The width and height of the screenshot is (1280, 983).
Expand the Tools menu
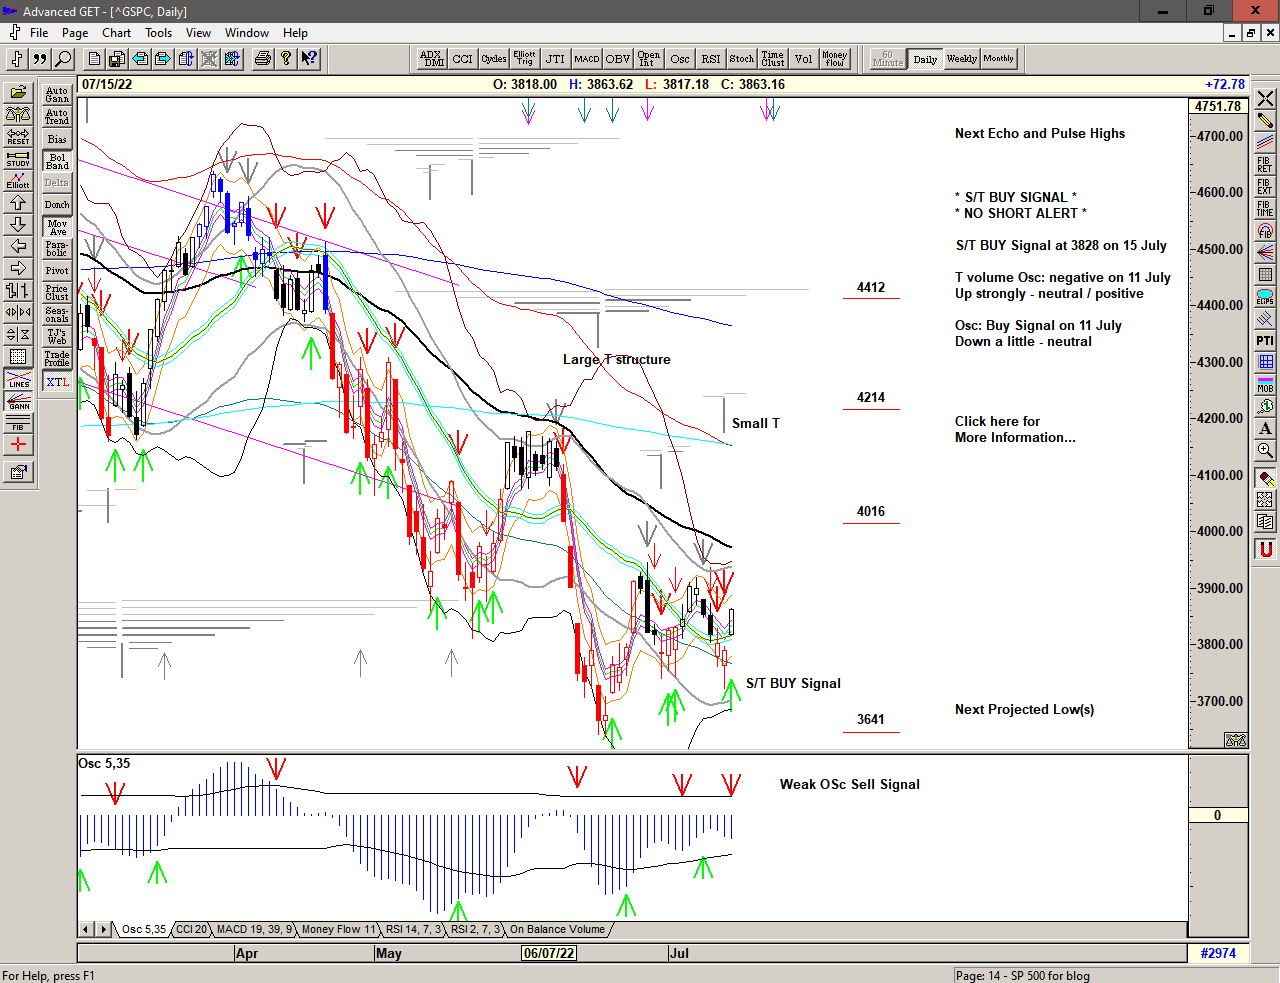(158, 33)
